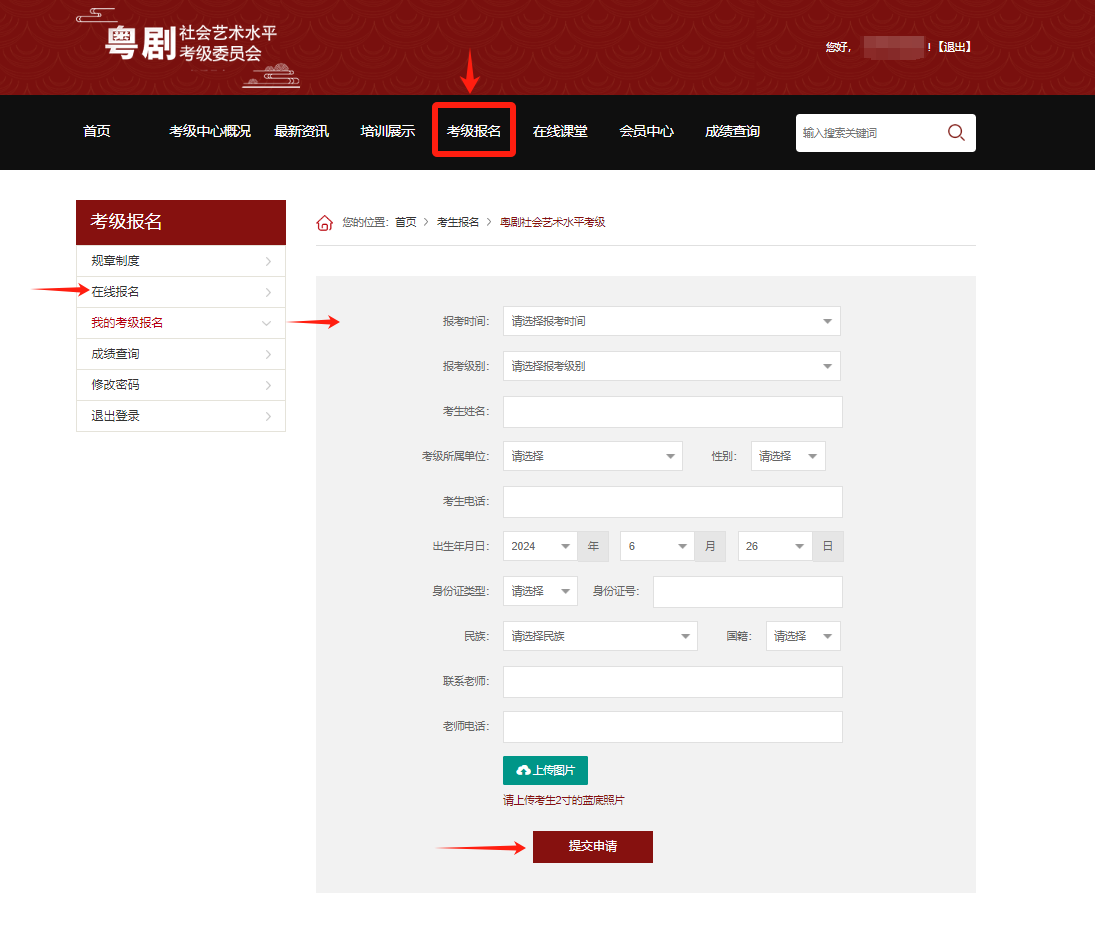Click the 请上传考生2寸的蓝底照片 hint text
The width and height of the screenshot is (1095, 936).
pos(564,800)
